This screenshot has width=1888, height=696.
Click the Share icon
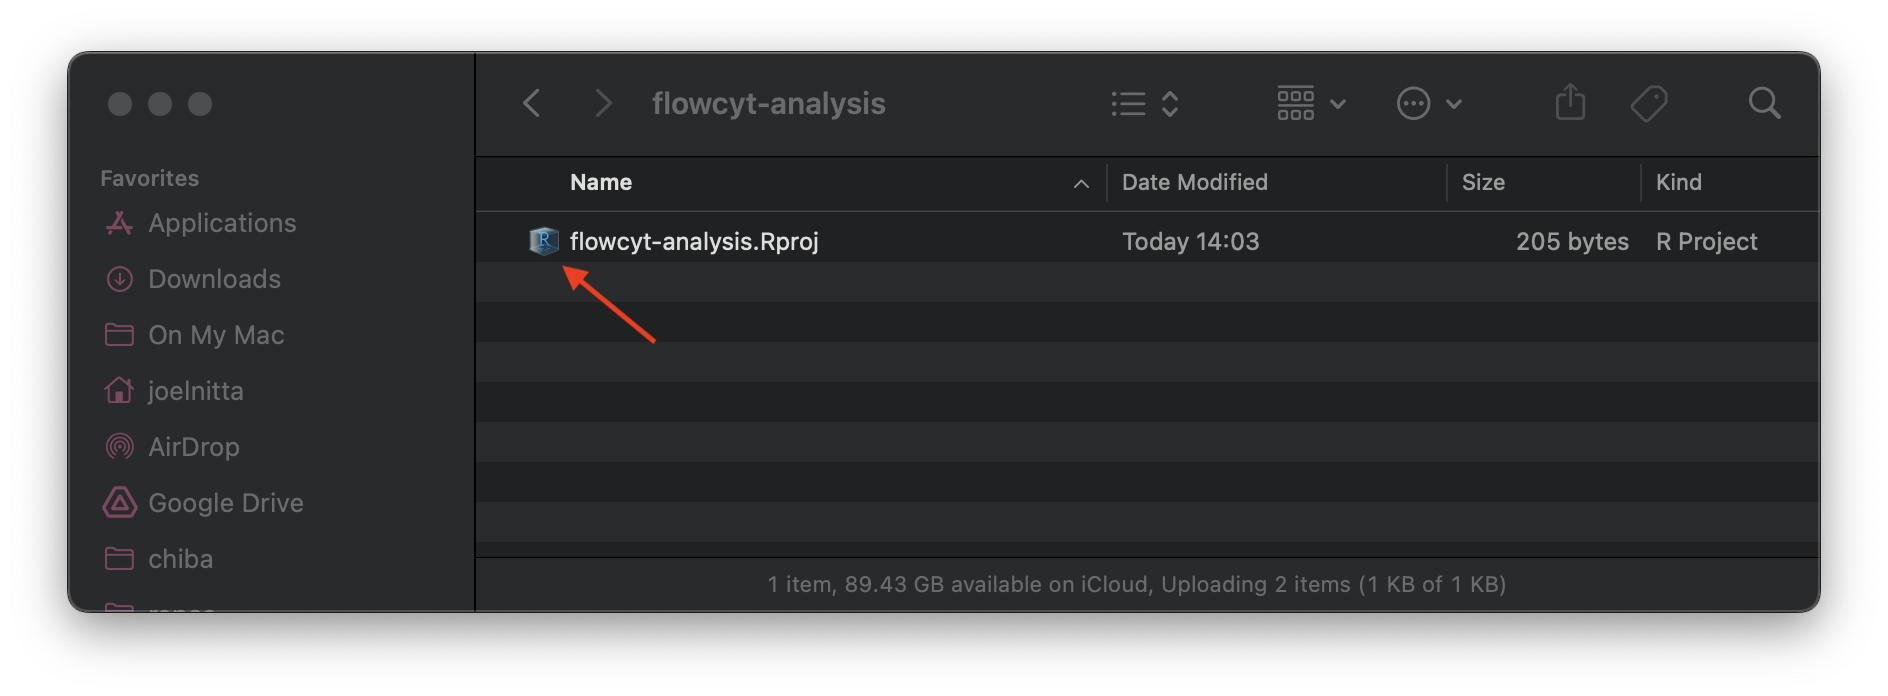1570,103
